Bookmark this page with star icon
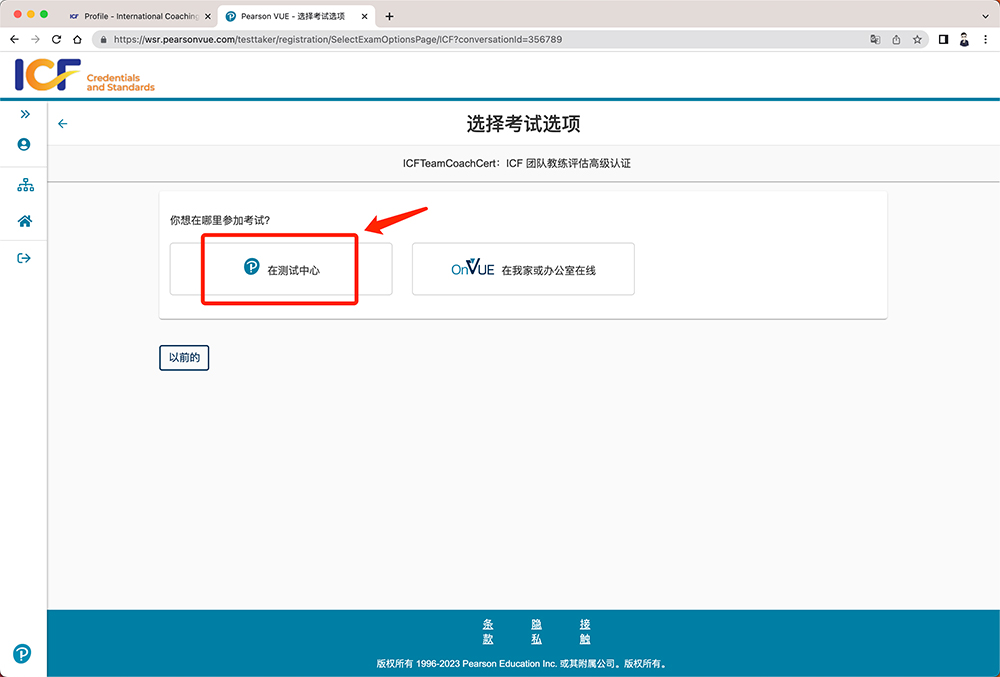This screenshot has height=677, width=1000. 917,39
